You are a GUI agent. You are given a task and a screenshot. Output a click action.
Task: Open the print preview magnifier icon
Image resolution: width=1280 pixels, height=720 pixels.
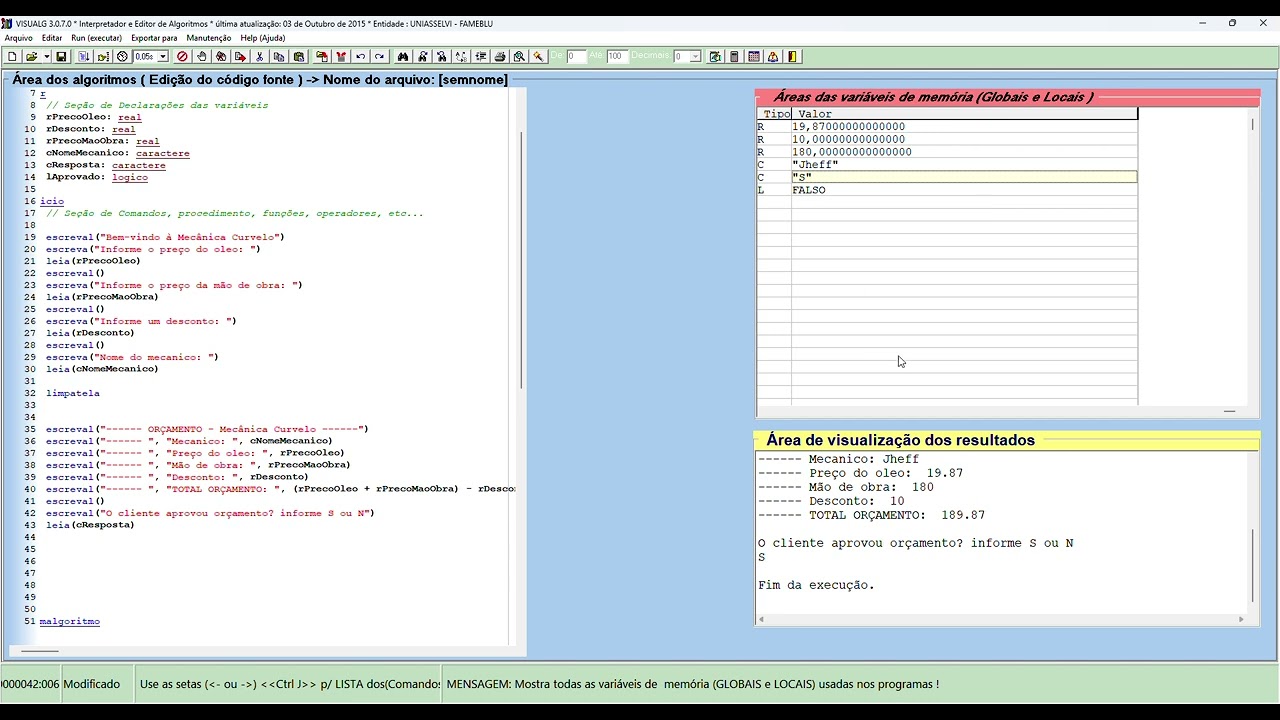(519, 57)
